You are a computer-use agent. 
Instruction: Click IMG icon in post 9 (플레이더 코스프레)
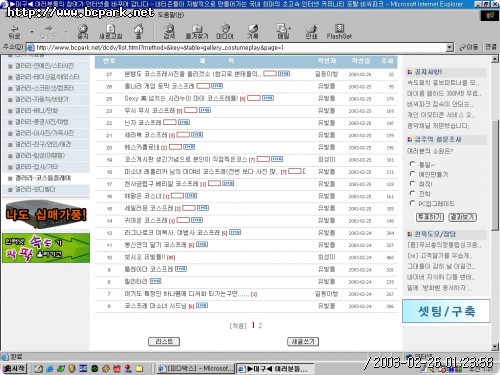pyautogui.click(x=181, y=269)
